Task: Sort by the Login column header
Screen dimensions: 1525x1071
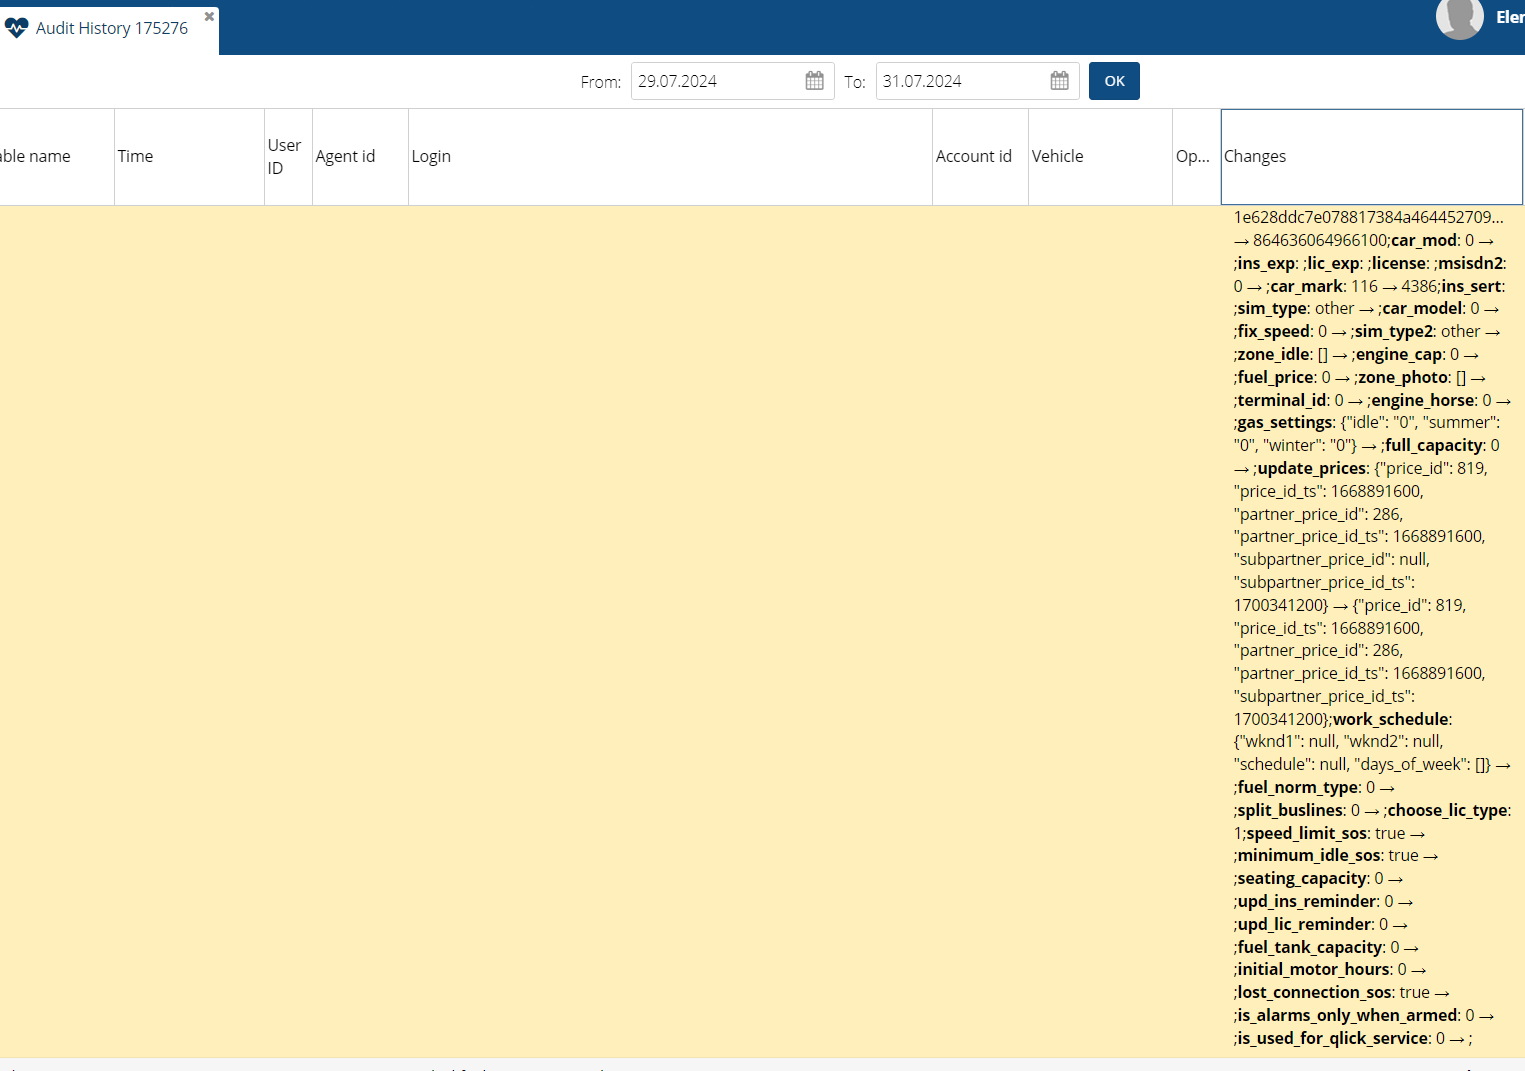Action: [x=431, y=157]
